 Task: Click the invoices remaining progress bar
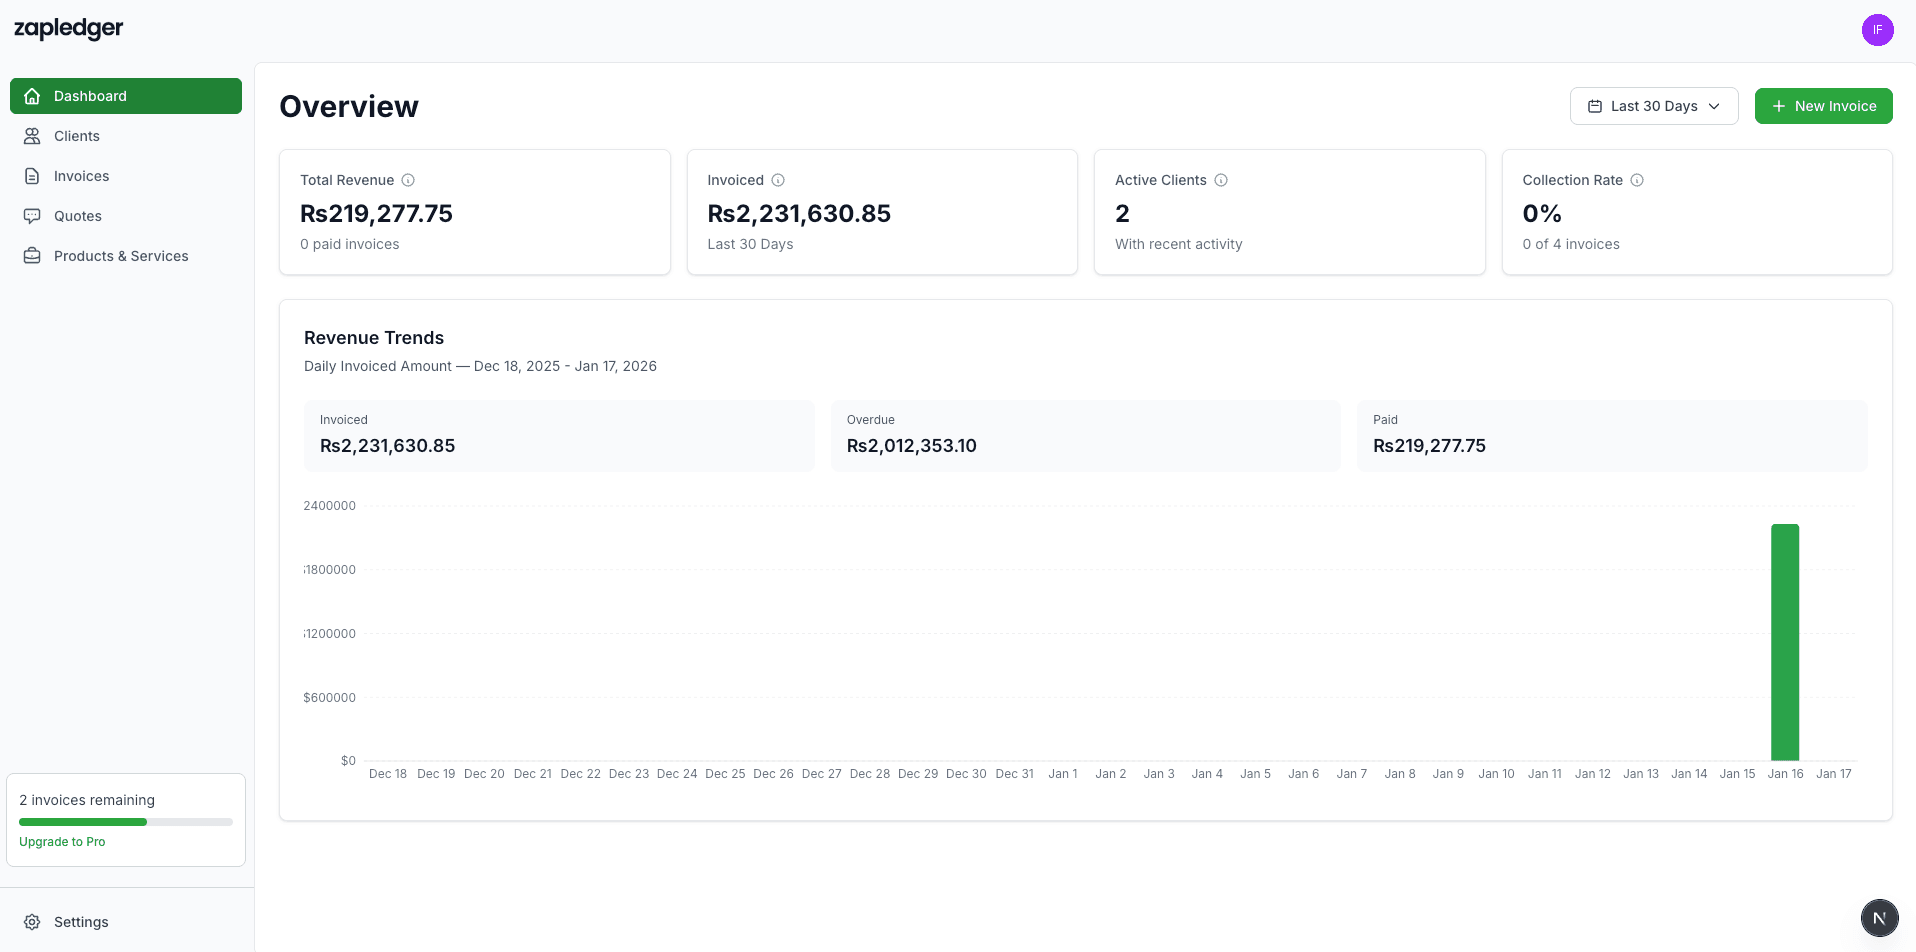(x=124, y=821)
